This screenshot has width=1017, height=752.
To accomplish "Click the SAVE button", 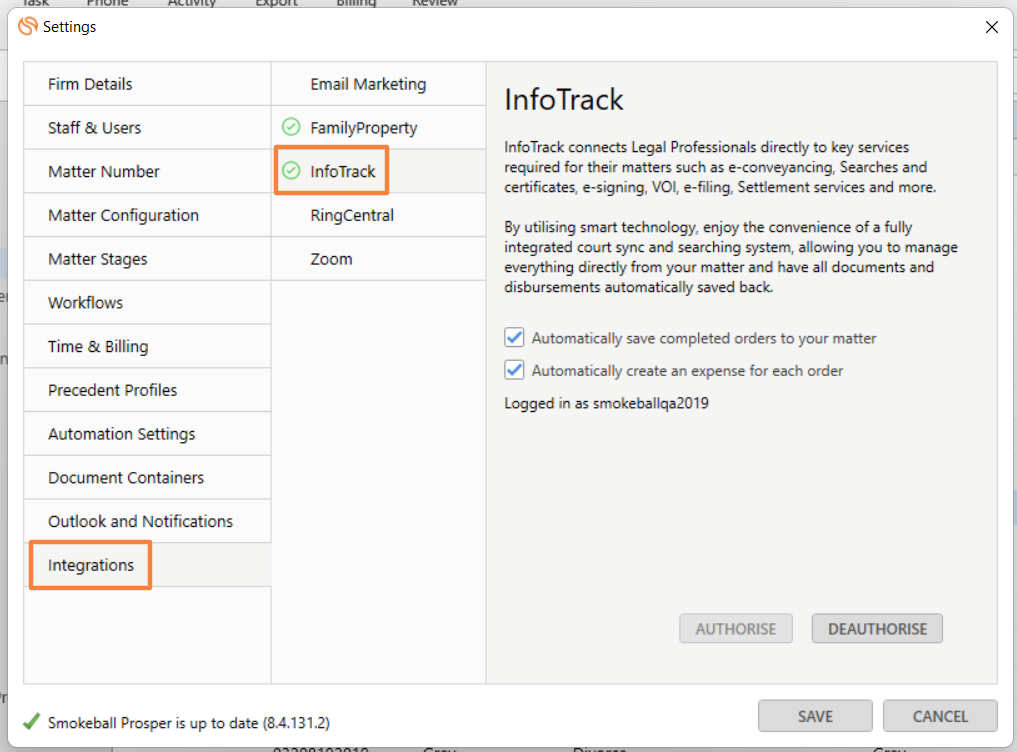I will [815, 716].
